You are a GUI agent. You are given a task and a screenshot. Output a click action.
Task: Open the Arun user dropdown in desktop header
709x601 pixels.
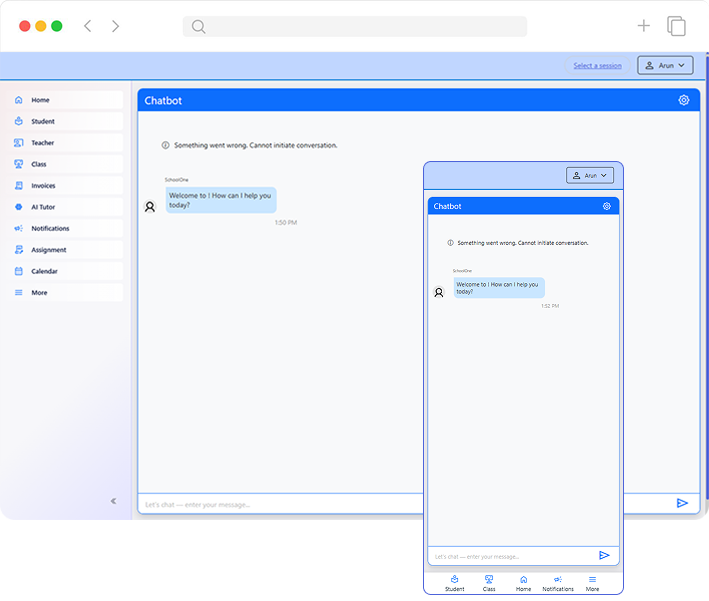(x=664, y=65)
